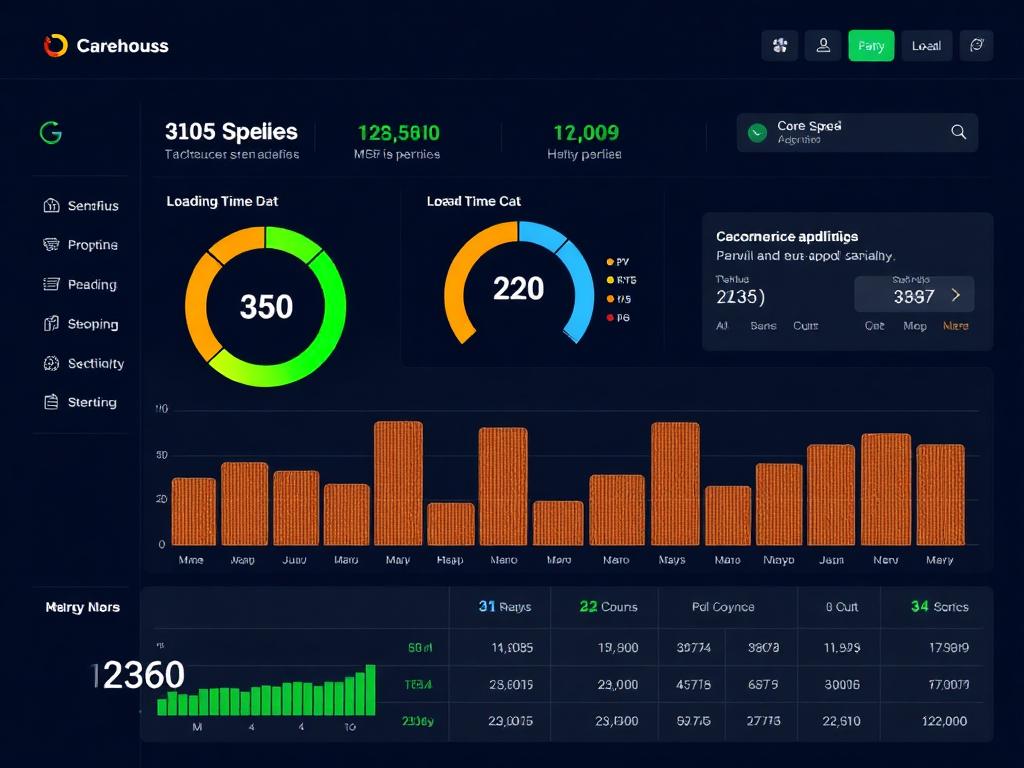1024x768 pixels.
Task: Click the 350 donut chart
Action: tap(265, 306)
